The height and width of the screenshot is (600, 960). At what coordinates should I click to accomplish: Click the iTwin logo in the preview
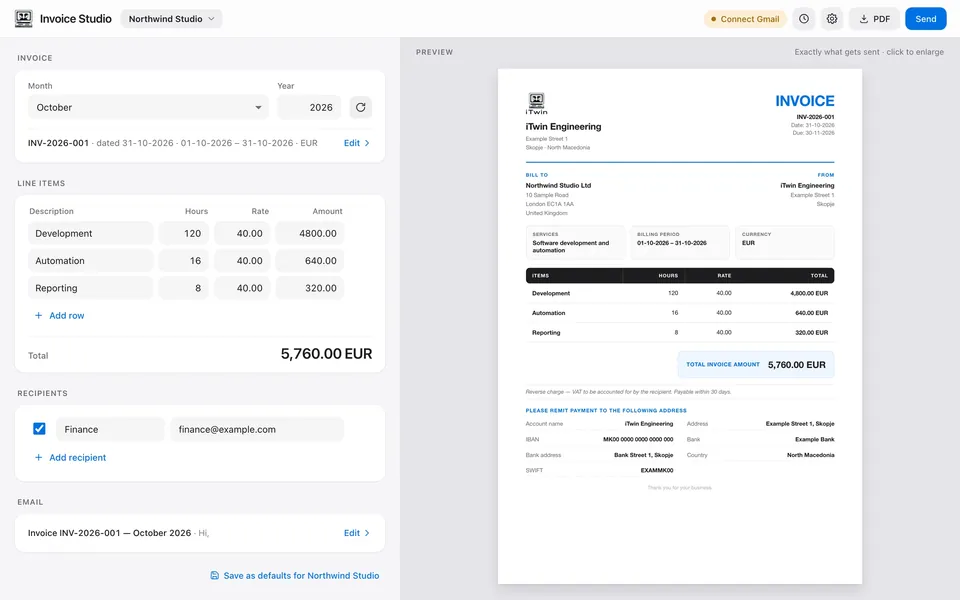[x=536, y=103]
